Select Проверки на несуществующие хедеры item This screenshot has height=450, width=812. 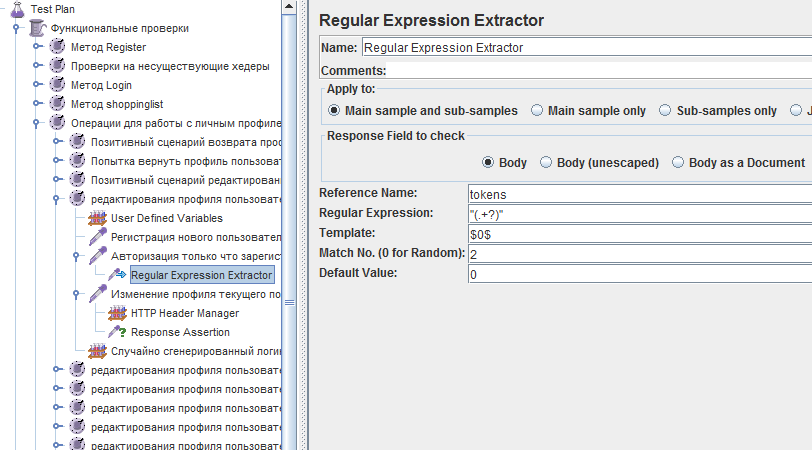coord(170,66)
